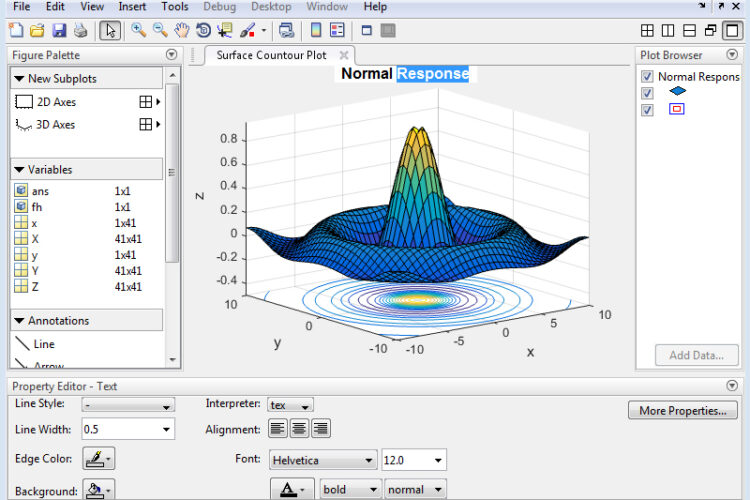
Task: Set text alignment to left
Action: [277, 428]
